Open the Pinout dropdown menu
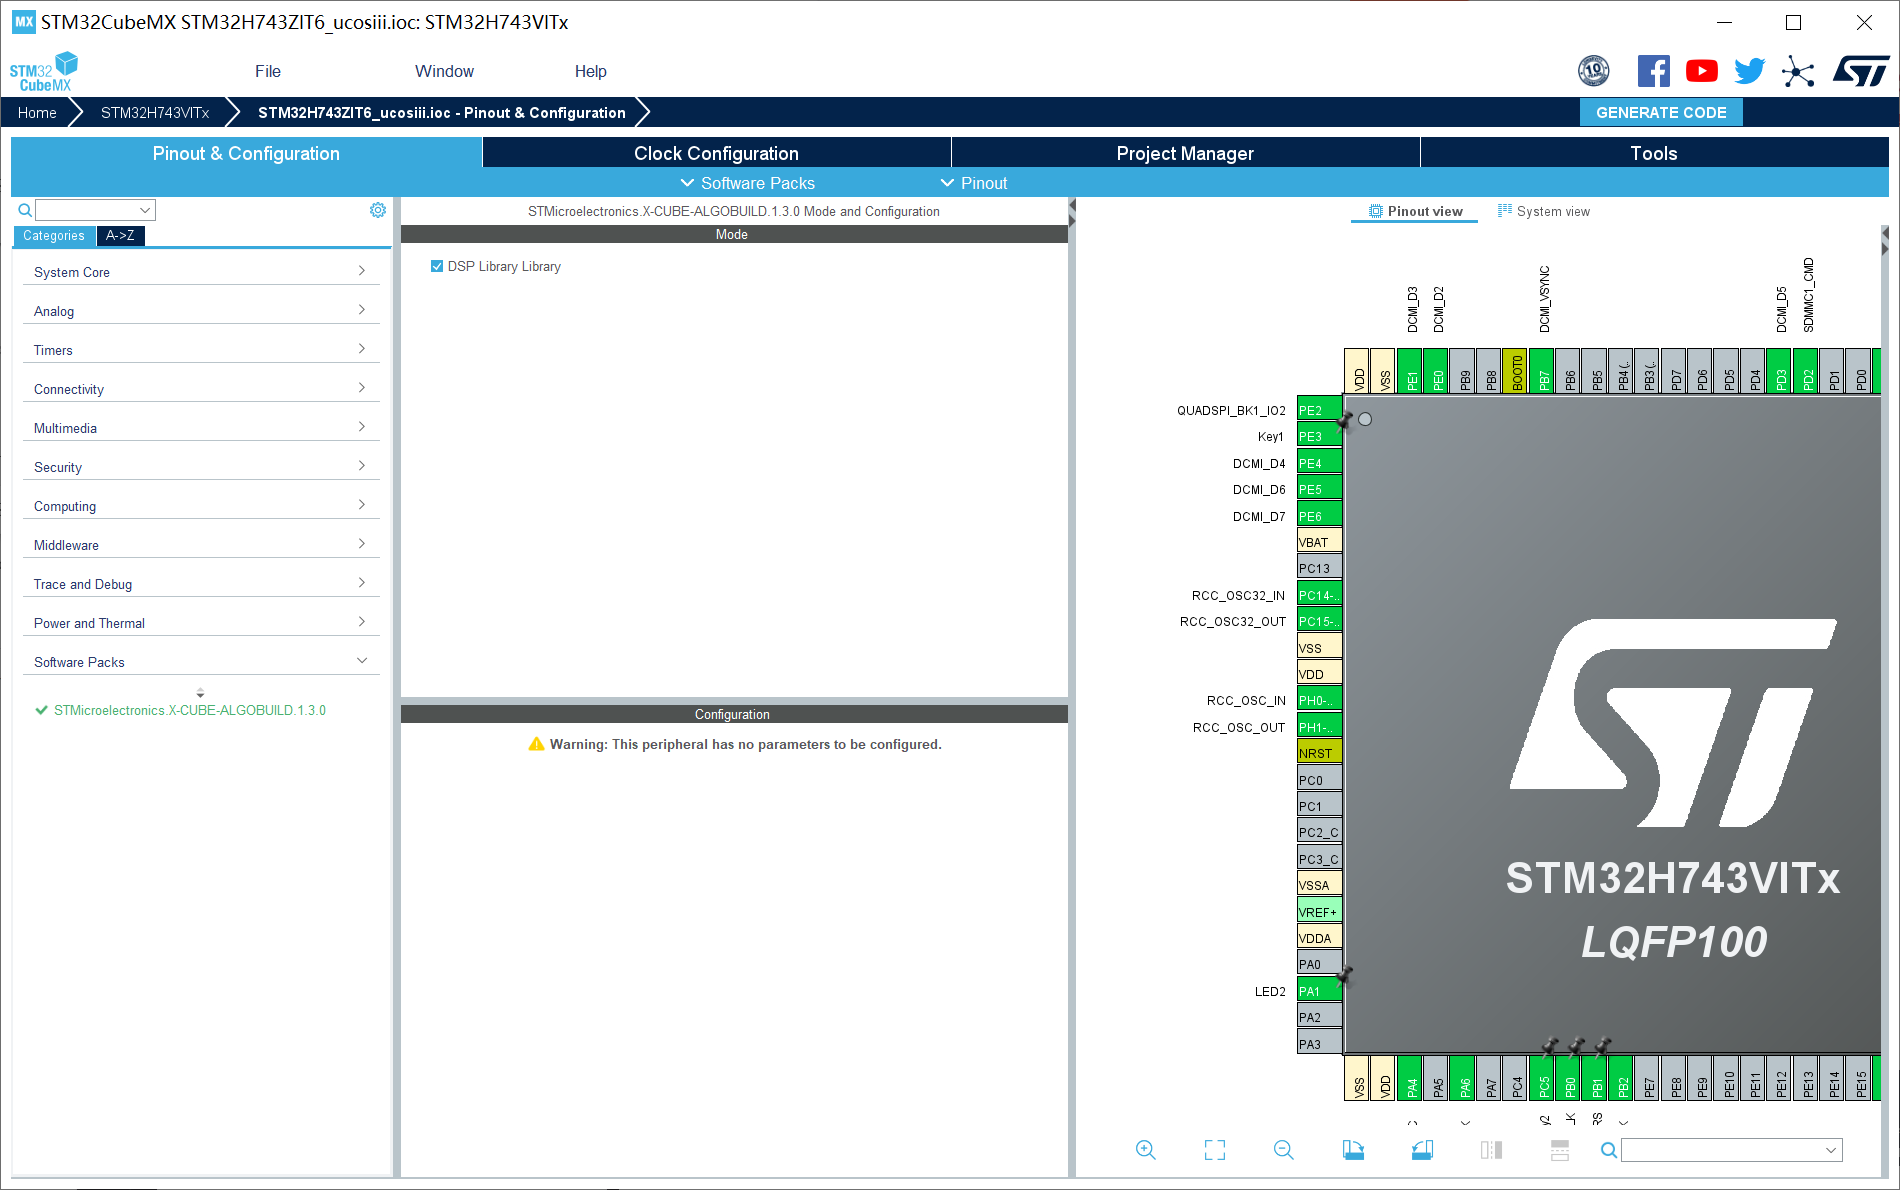The width and height of the screenshot is (1900, 1190). (973, 183)
